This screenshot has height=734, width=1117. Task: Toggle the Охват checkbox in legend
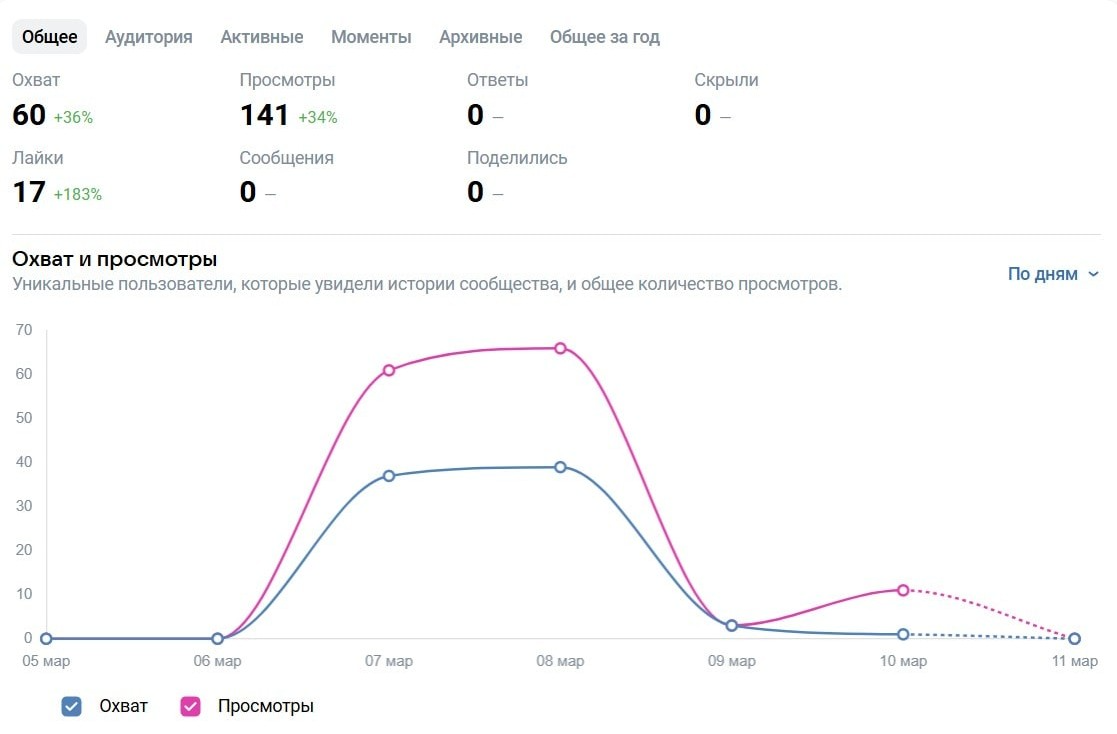click(71, 706)
